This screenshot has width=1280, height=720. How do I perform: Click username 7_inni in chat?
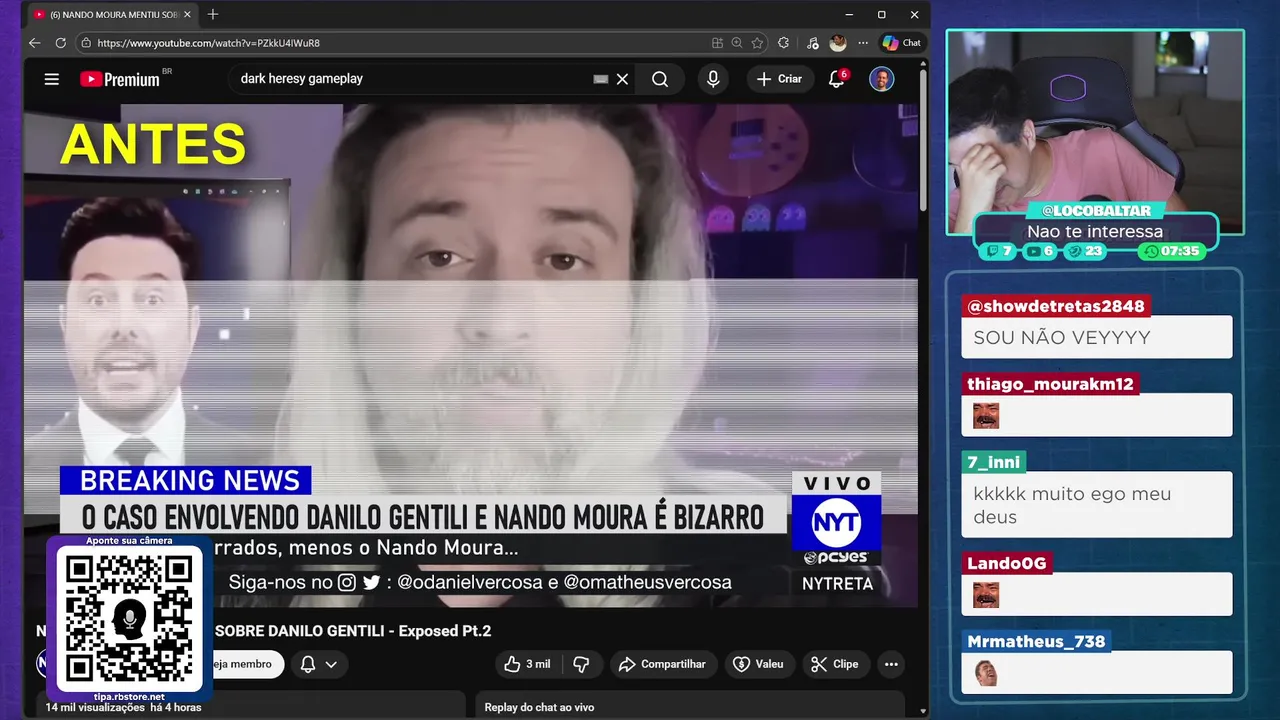[994, 462]
